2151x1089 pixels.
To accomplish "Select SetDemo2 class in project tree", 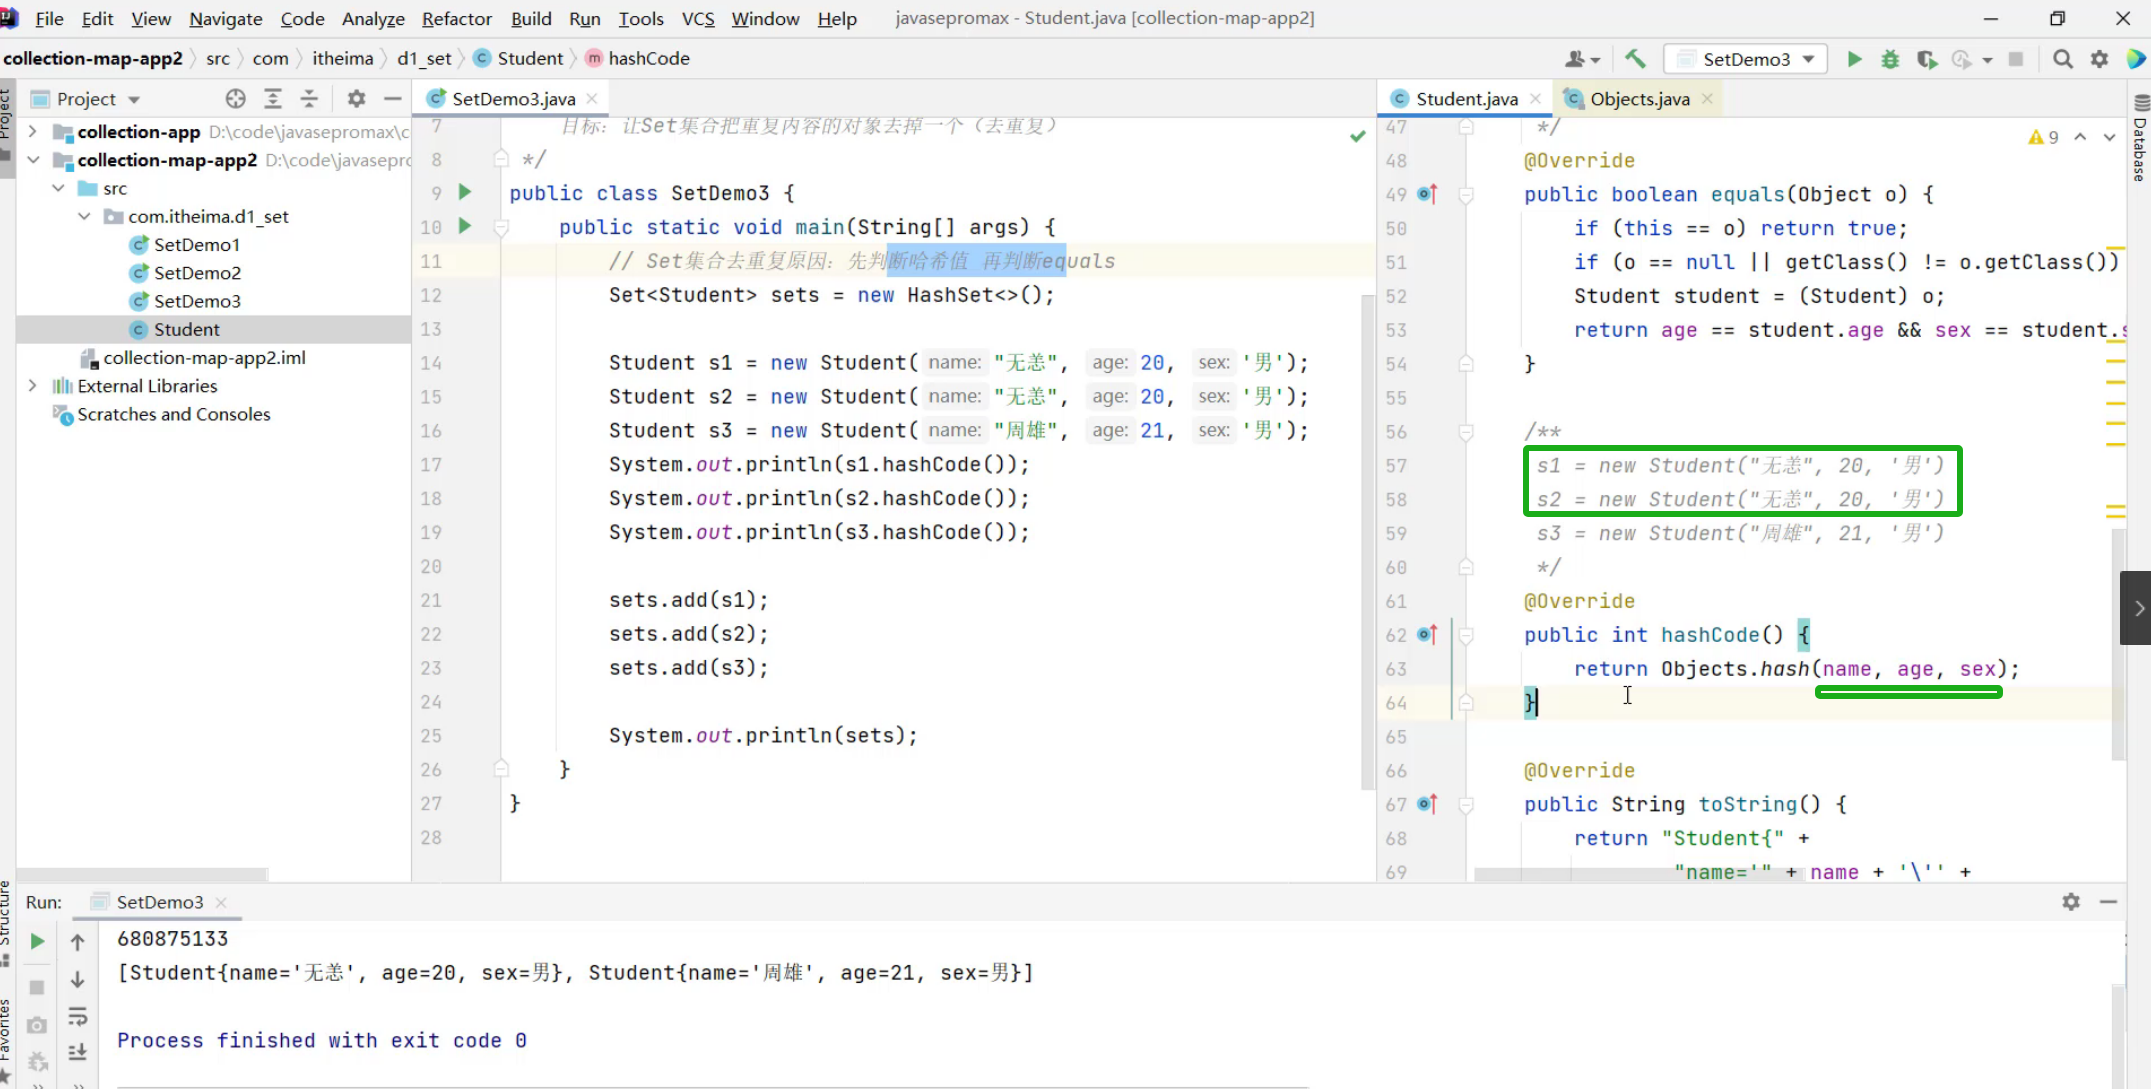I will click(x=197, y=273).
